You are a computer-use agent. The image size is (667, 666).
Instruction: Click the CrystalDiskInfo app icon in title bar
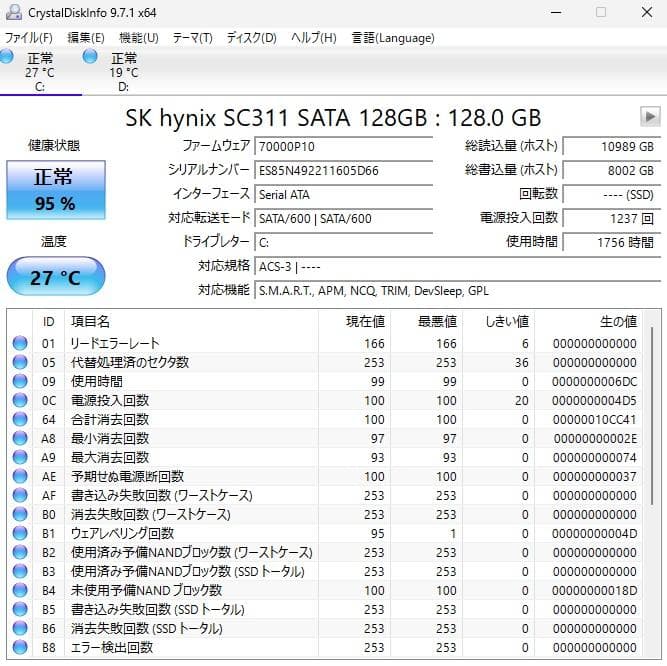click(14, 12)
